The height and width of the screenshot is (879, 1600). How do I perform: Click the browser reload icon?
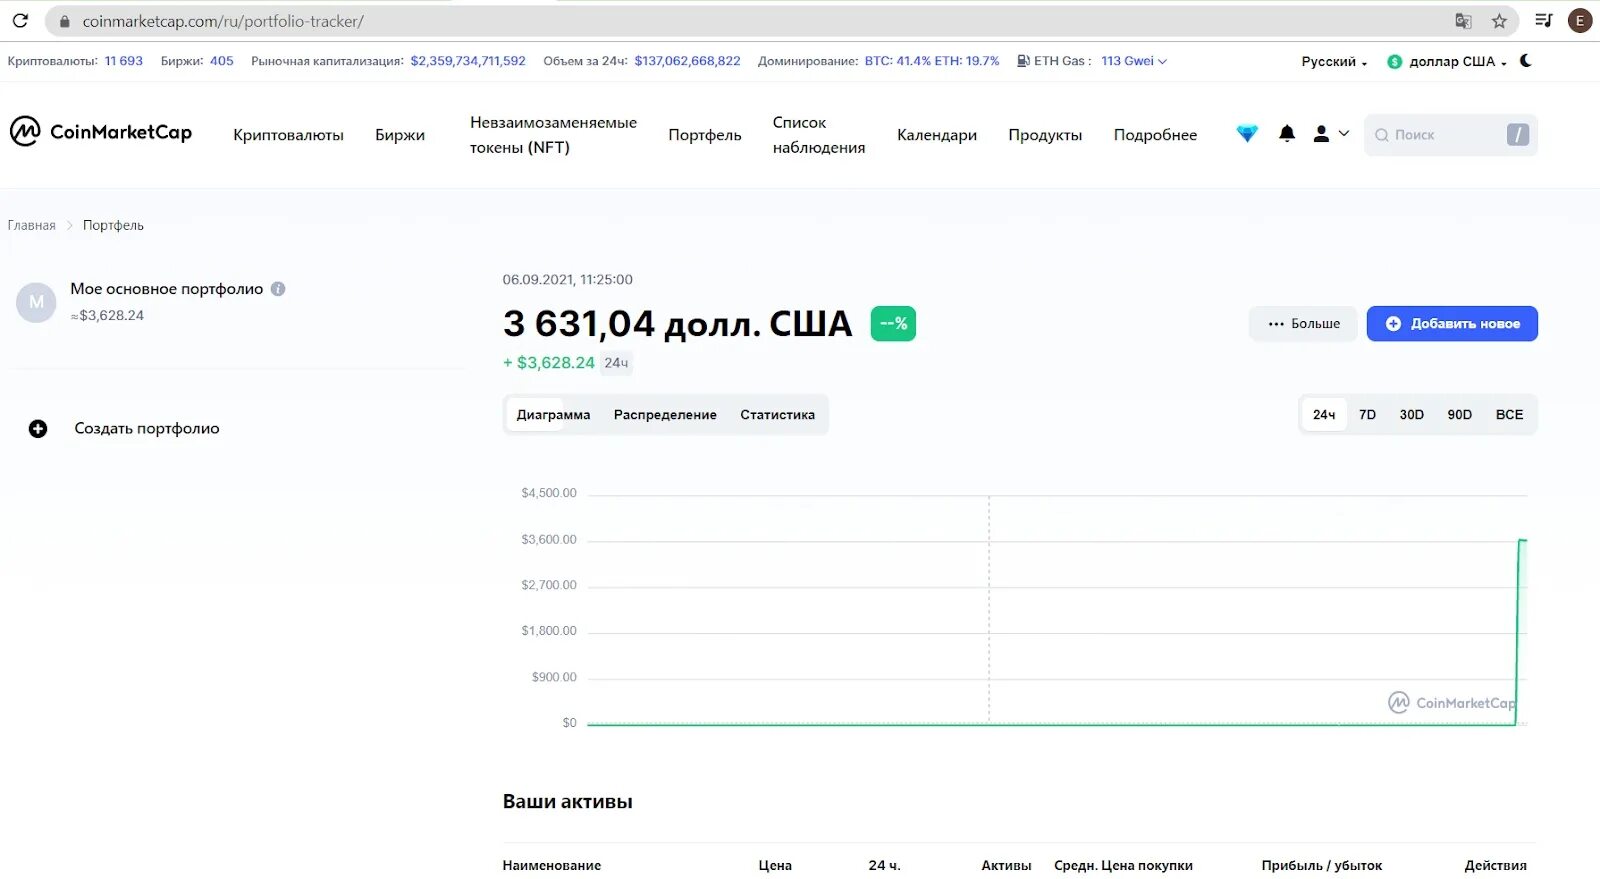click(x=20, y=20)
